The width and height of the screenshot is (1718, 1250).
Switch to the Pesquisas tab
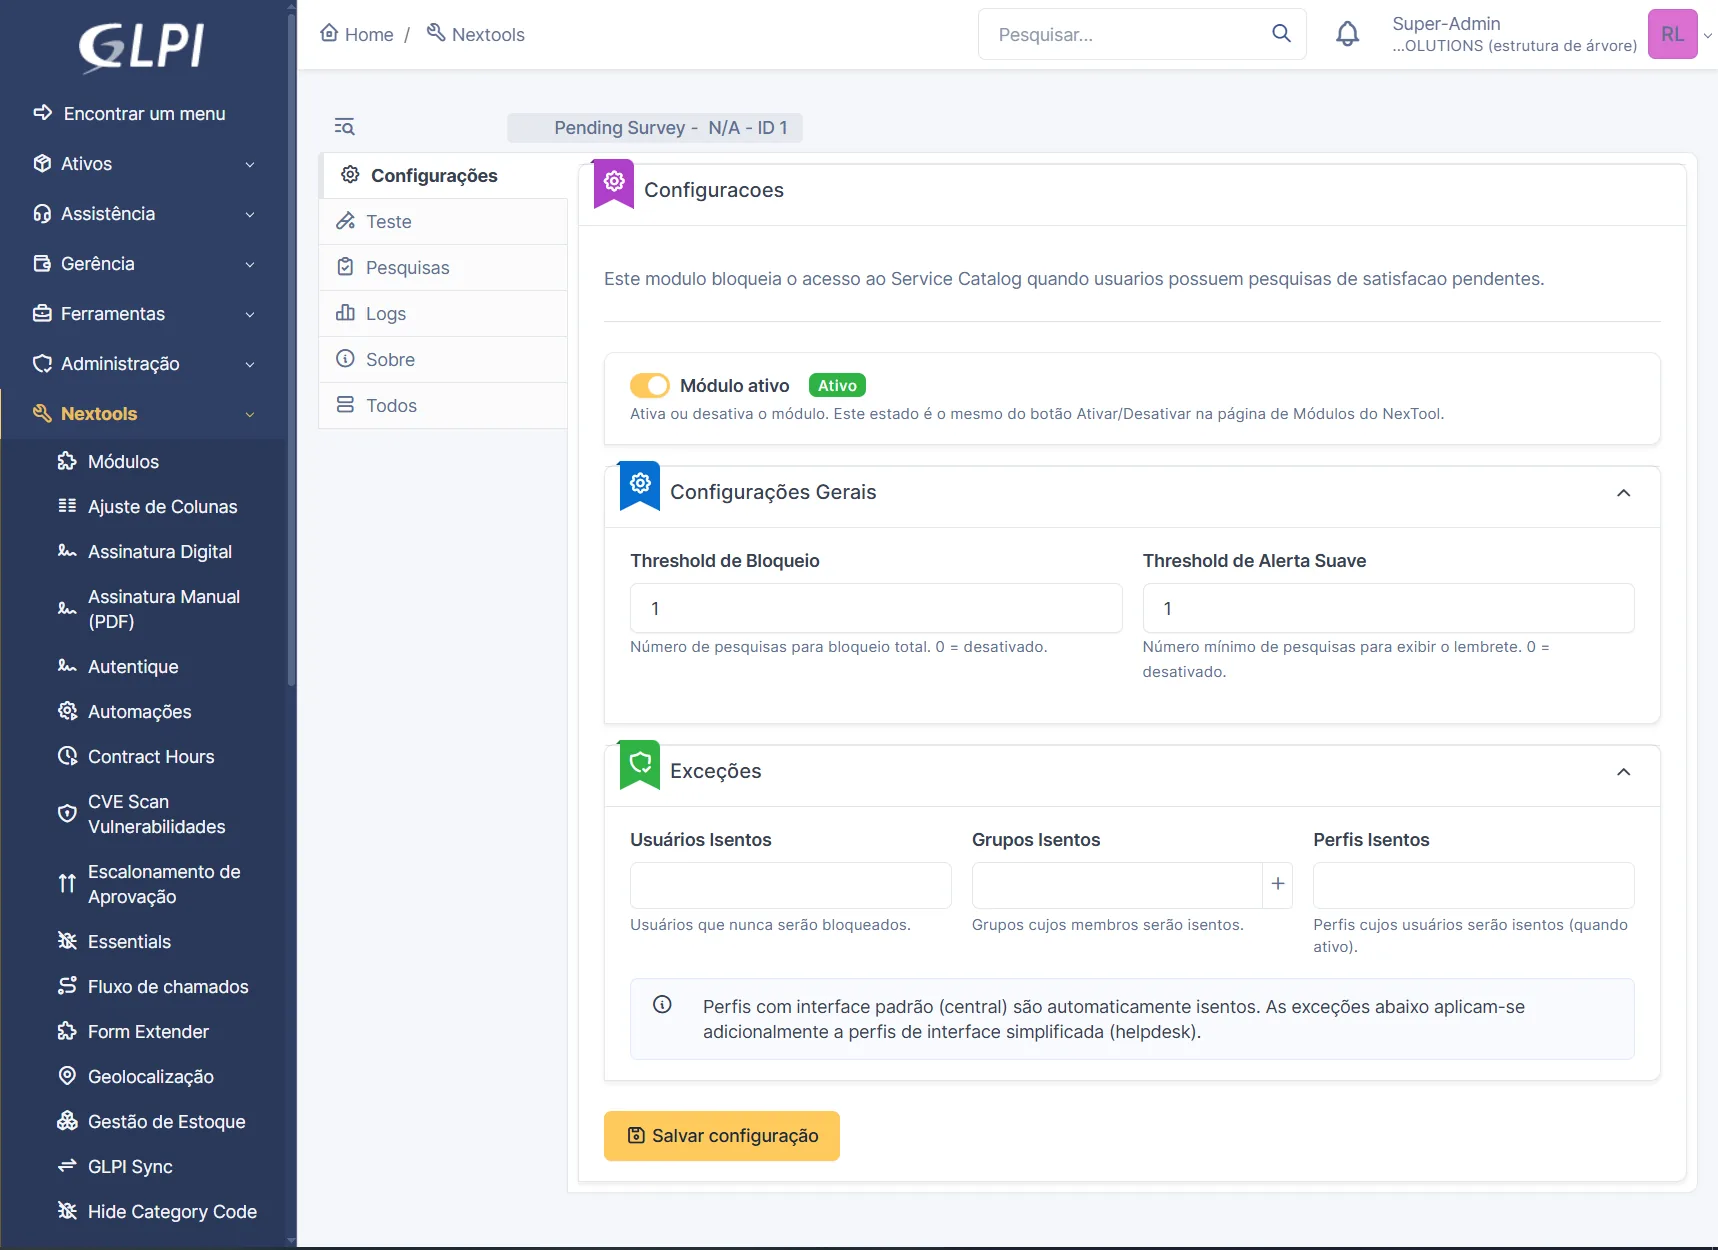pos(444,268)
